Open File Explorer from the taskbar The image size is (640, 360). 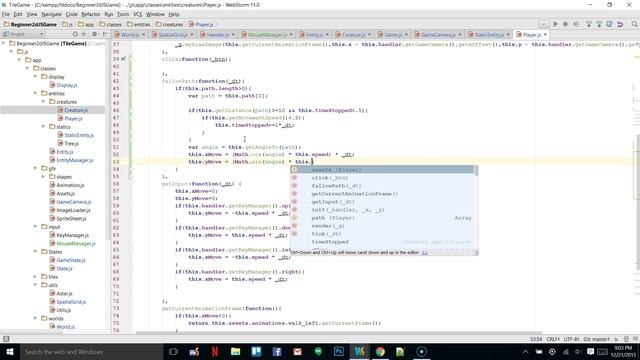[x=235, y=351]
